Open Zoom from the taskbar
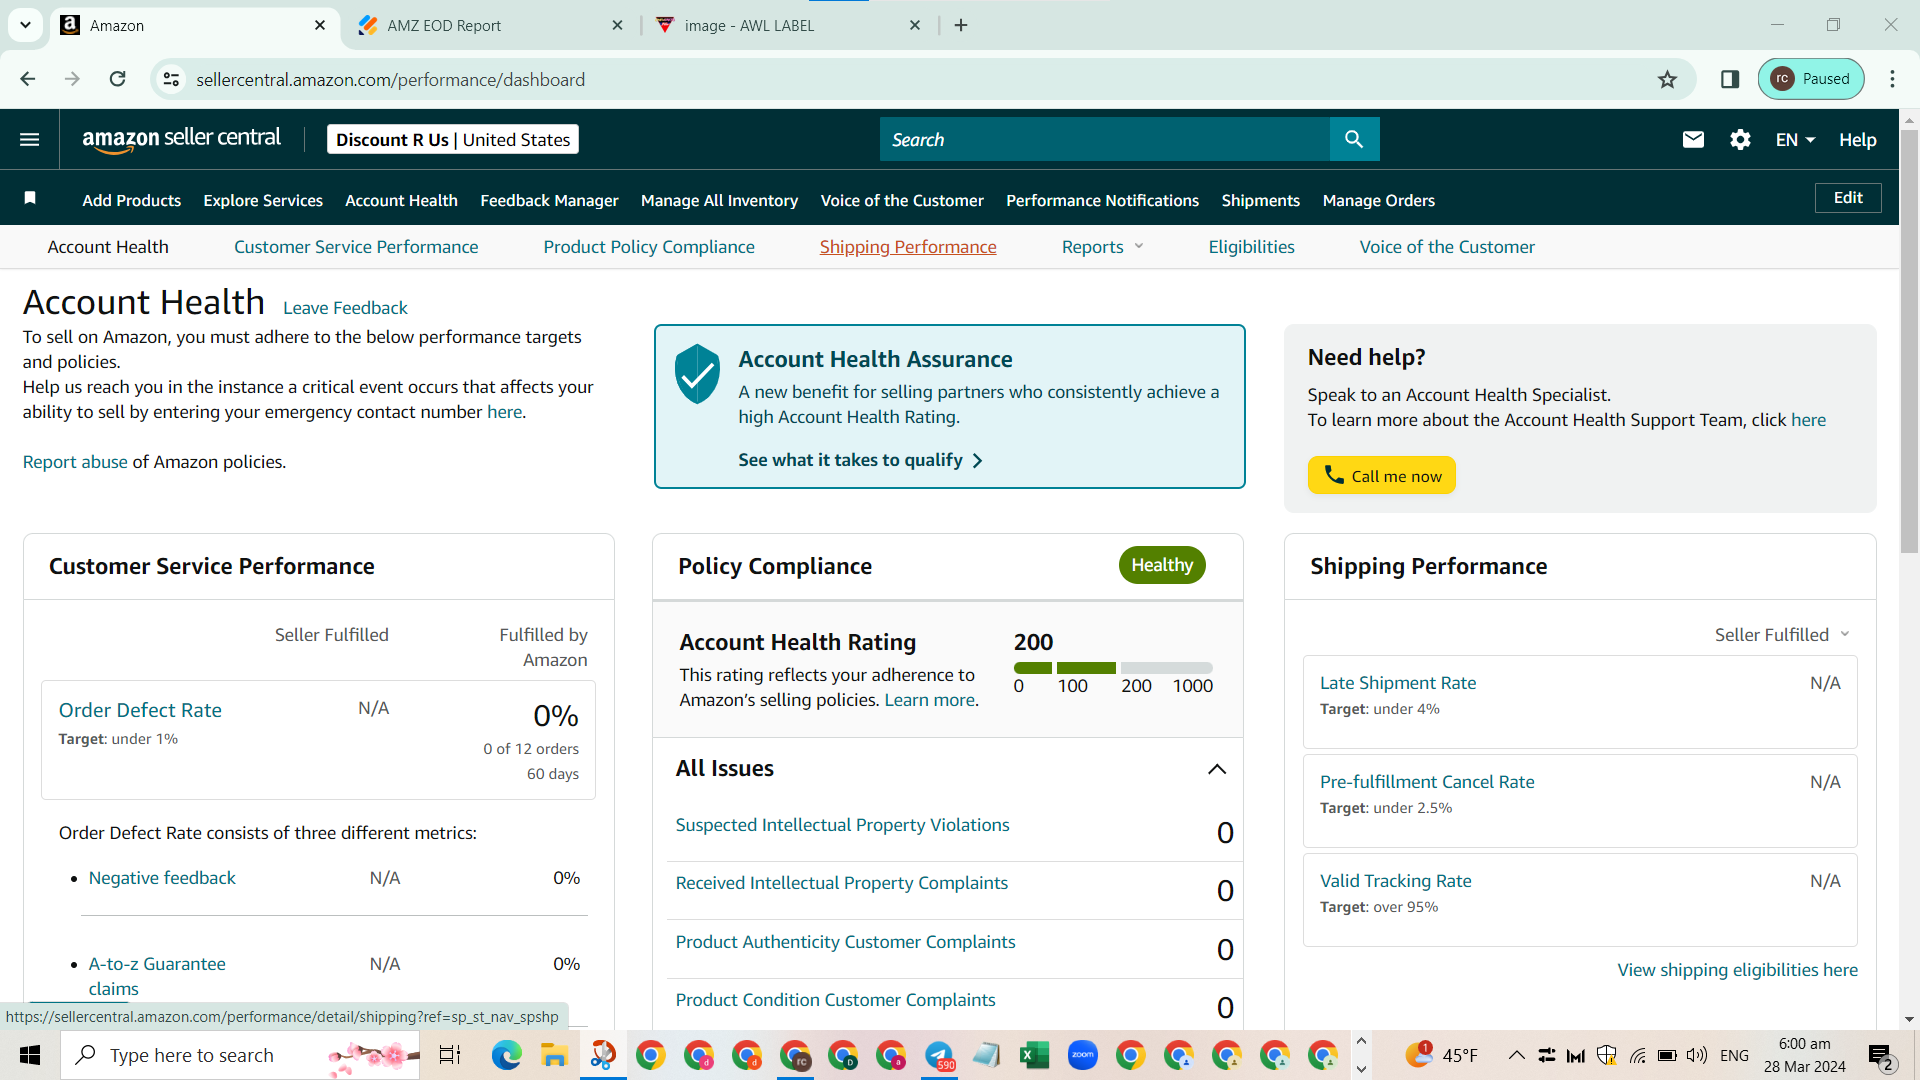This screenshot has height=1080, width=1920. point(1082,1055)
